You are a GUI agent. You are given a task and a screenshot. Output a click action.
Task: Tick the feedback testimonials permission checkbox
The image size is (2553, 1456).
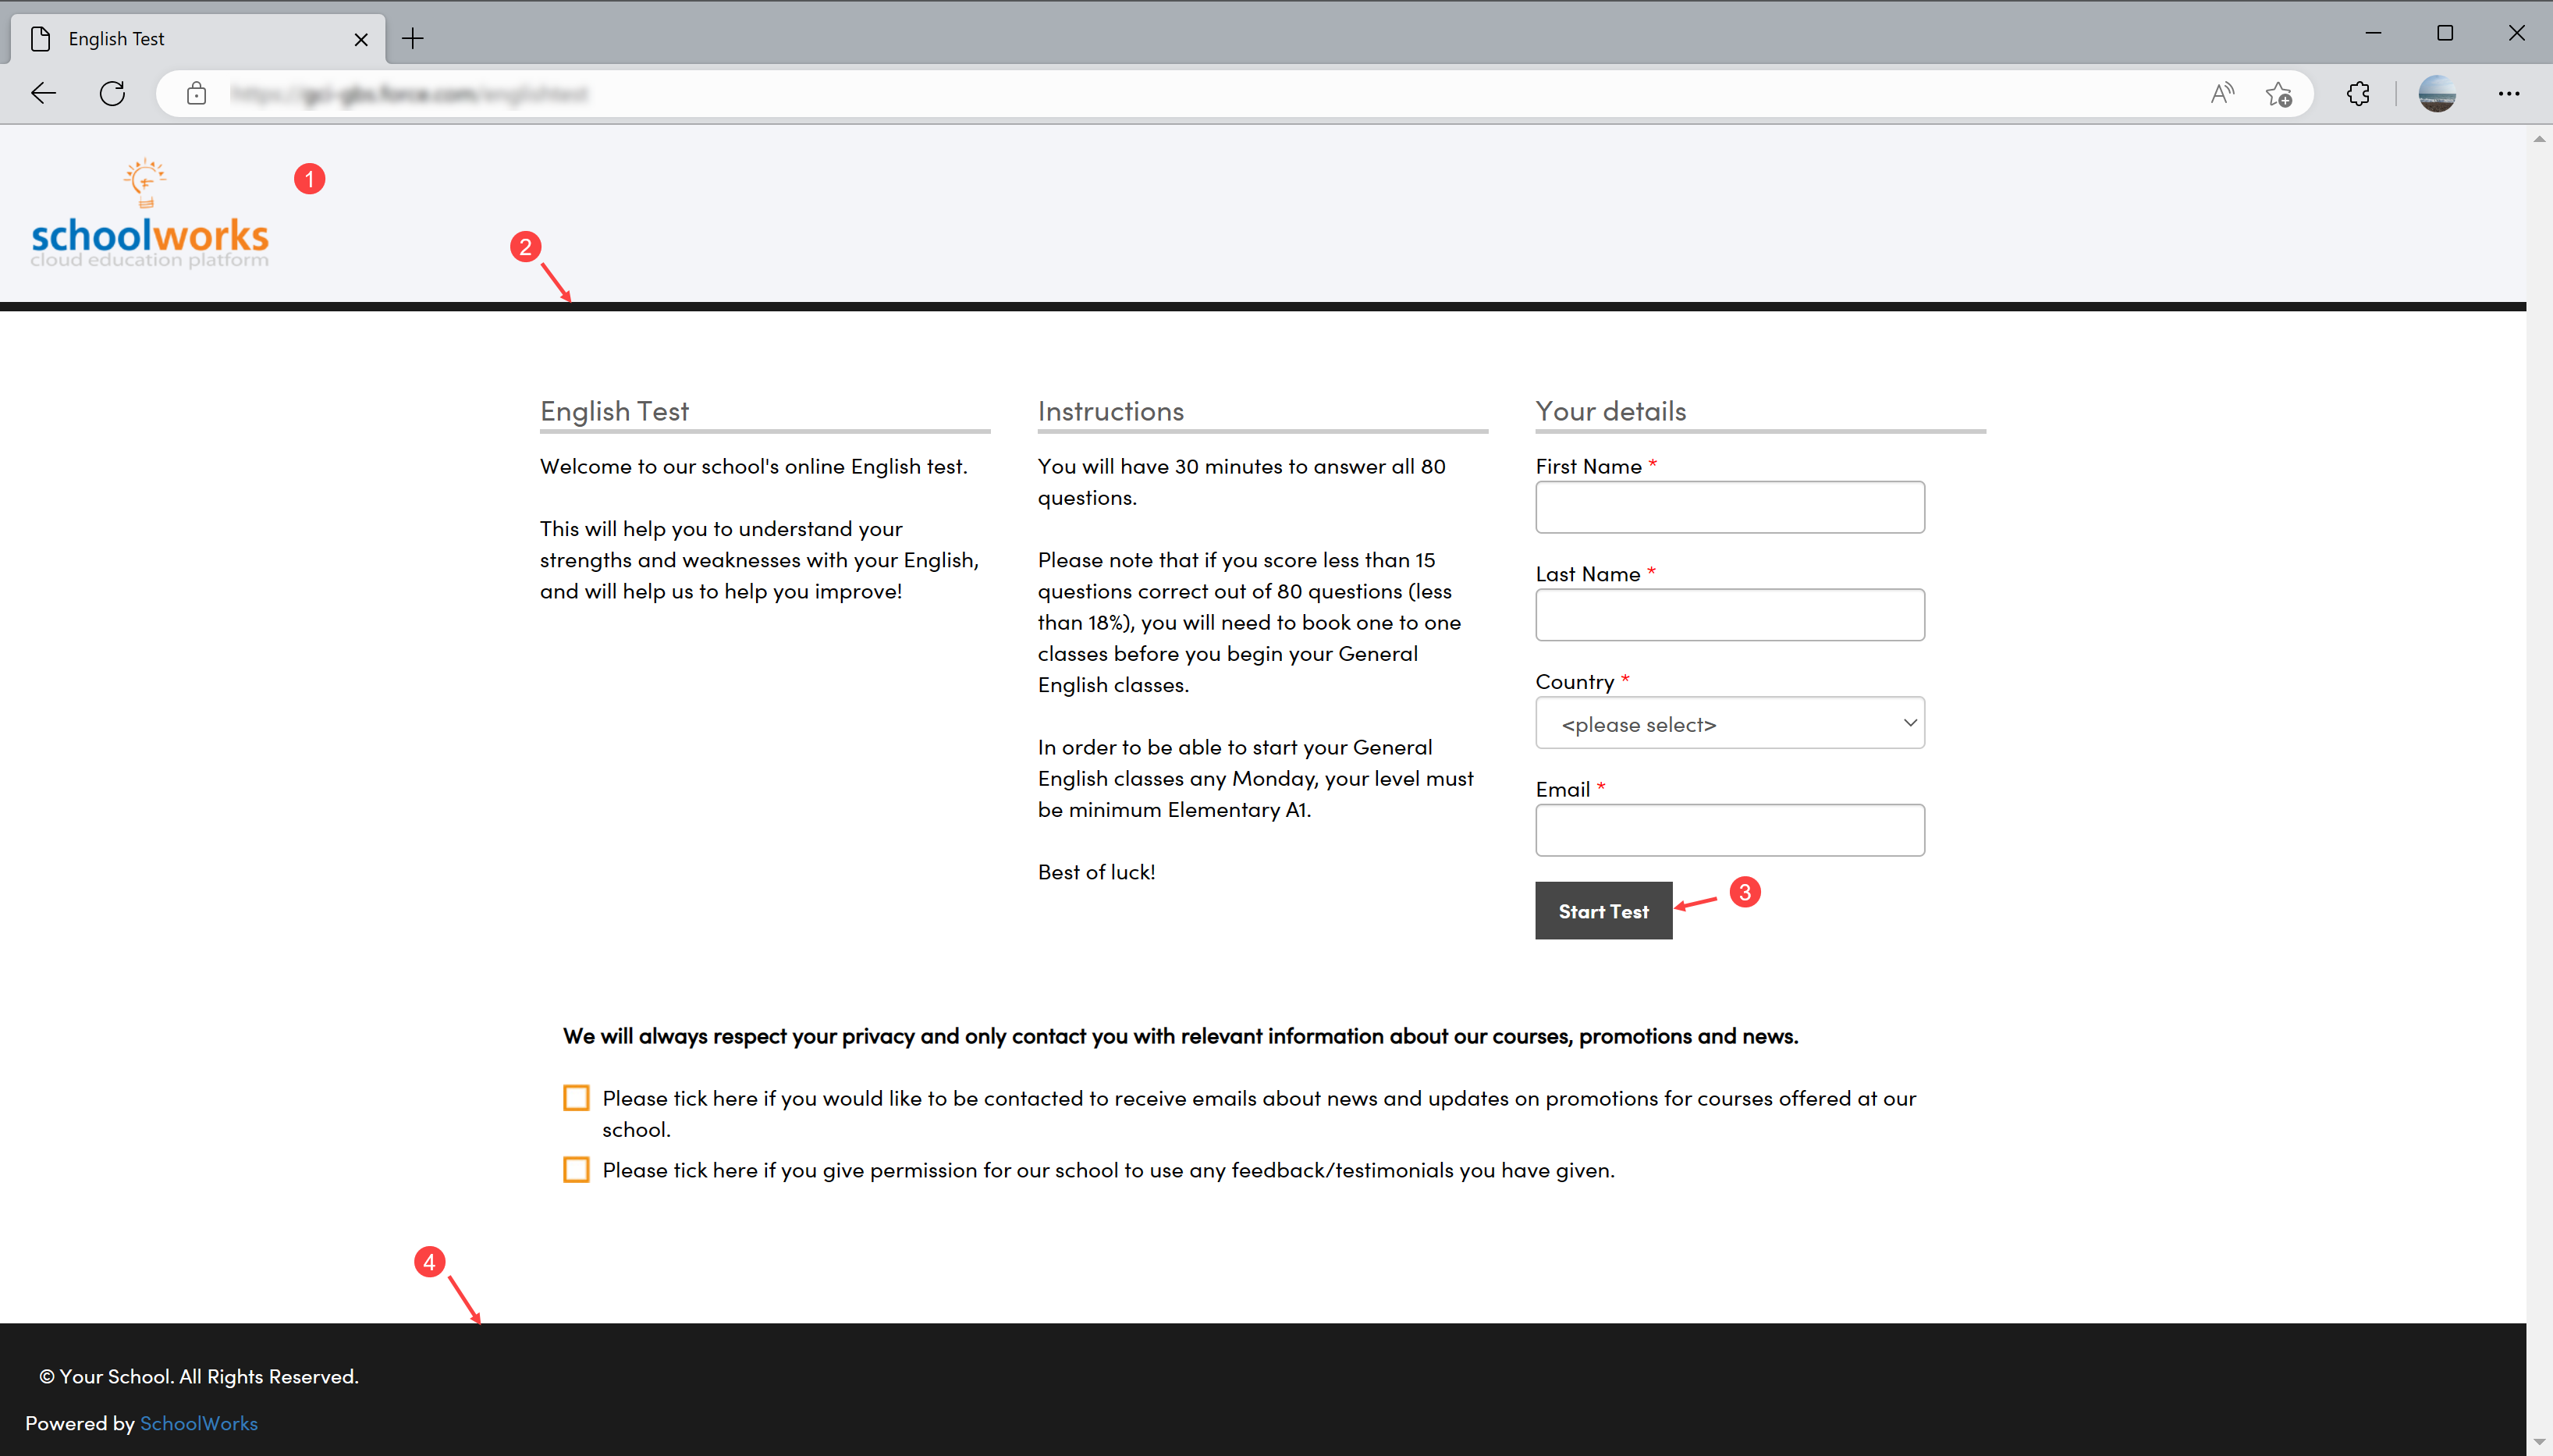pyautogui.click(x=576, y=1170)
